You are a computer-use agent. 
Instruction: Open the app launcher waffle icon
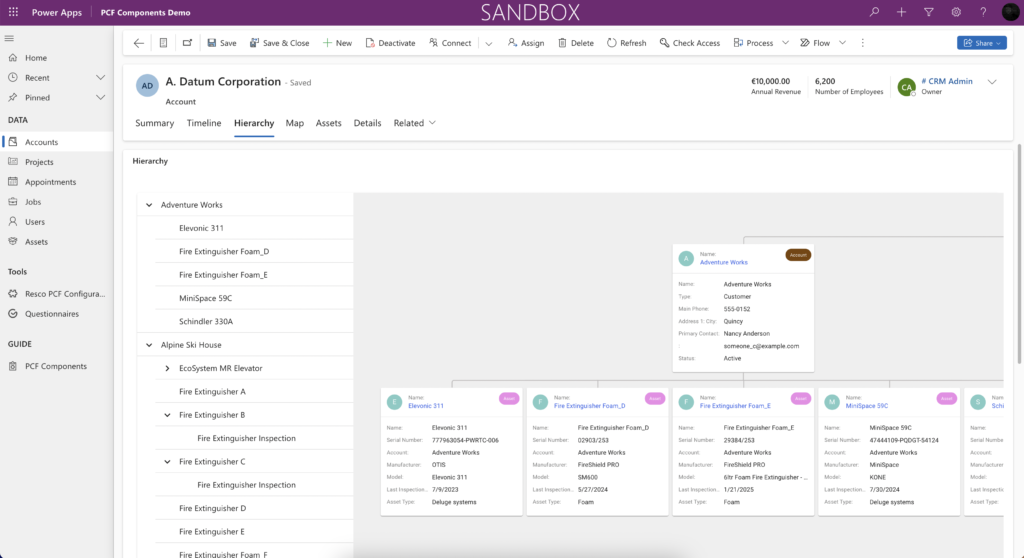(x=13, y=12)
